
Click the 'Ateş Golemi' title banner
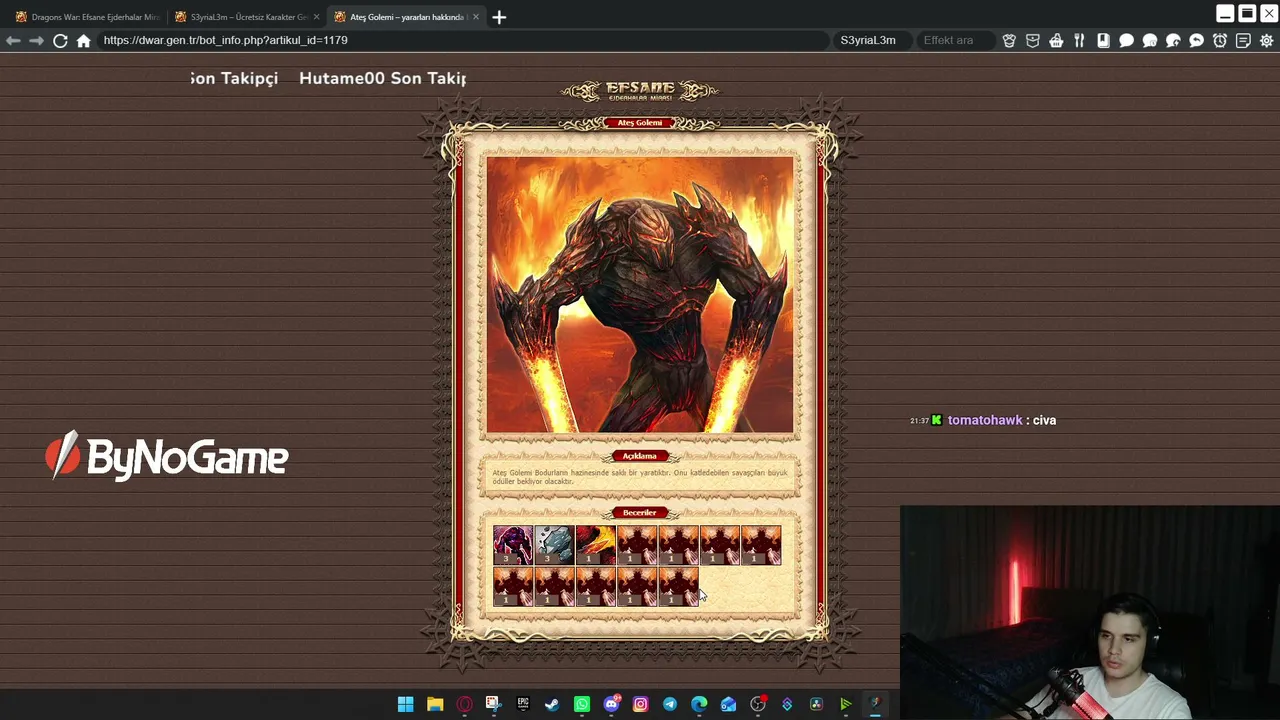click(x=640, y=123)
